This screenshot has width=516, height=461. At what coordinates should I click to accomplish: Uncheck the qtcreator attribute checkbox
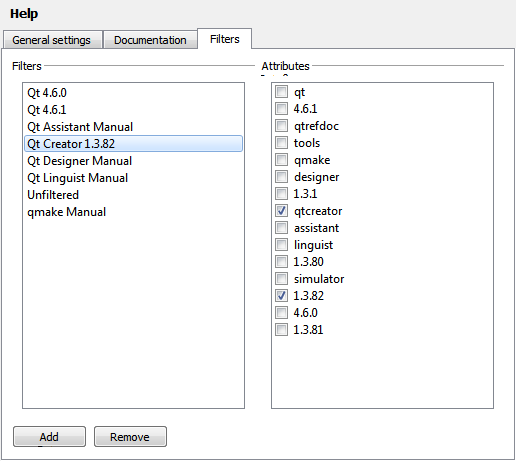282,211
